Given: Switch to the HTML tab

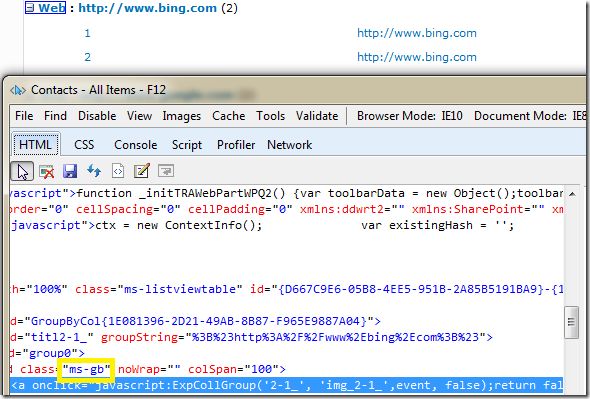Looking at the screenshot, I should click(35, 145).
